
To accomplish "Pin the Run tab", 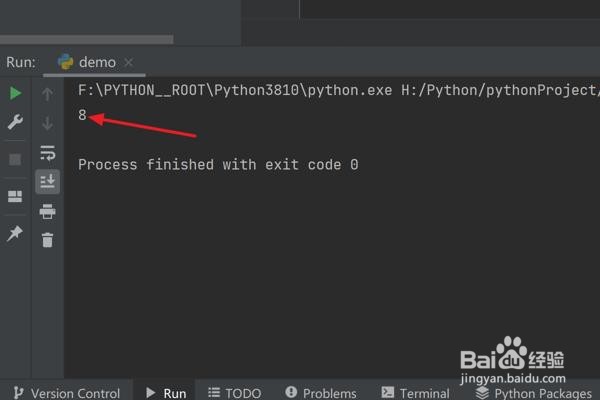I will coord(15,233).
